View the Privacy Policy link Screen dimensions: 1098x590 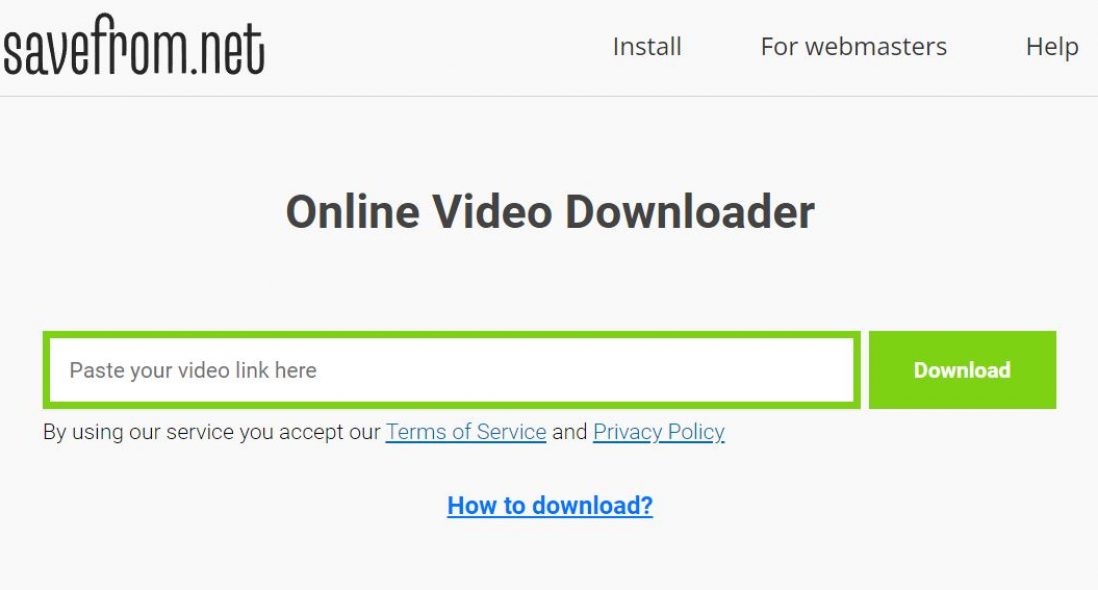pos(658,432)
